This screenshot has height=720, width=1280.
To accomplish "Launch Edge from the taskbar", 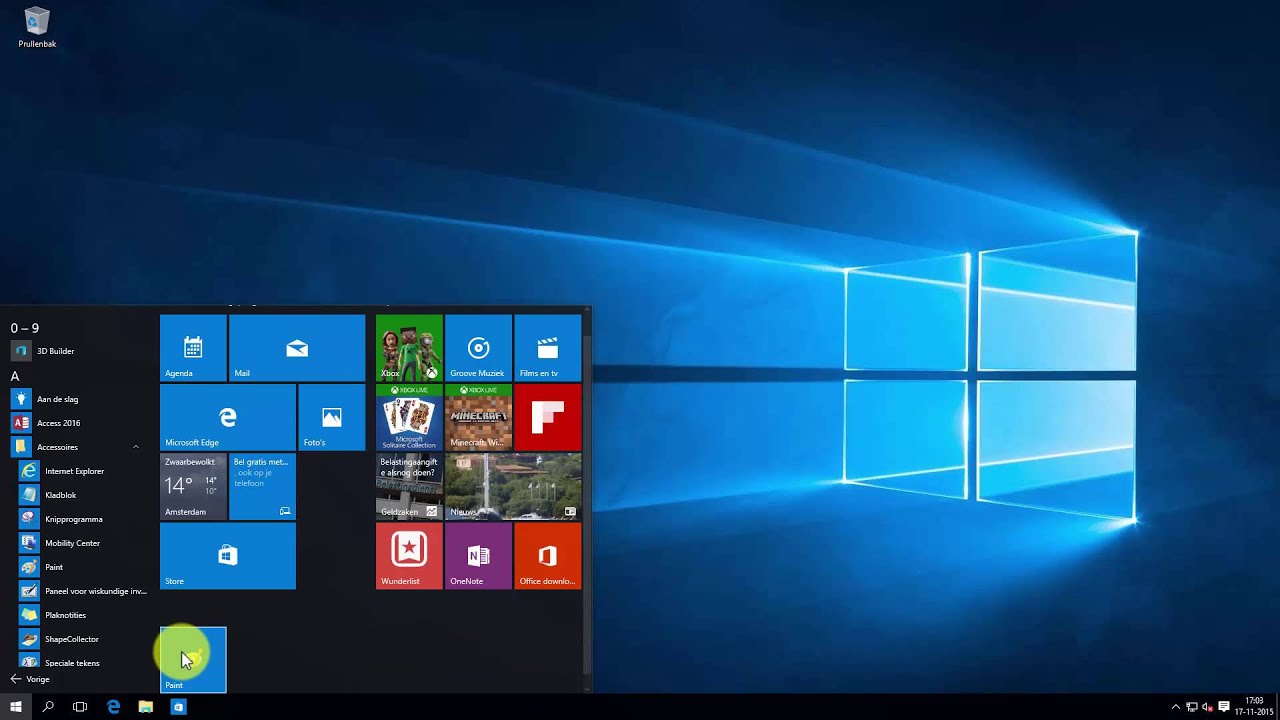I will [x=113, y=706].
